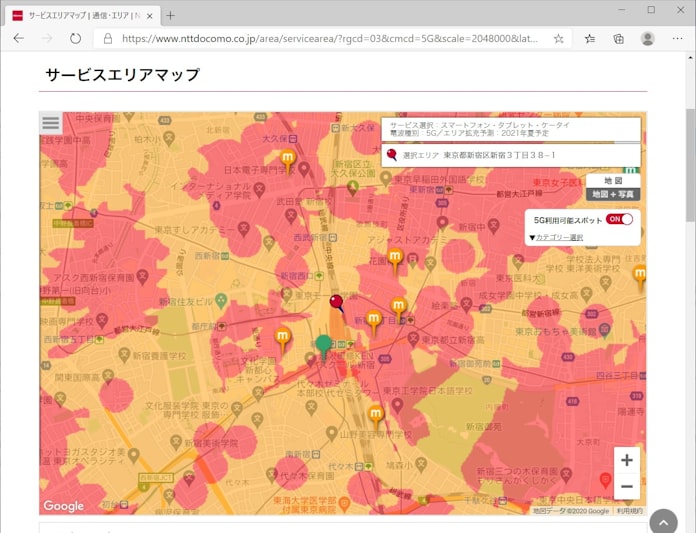Click the 選択エリア address box
This screenshot has height=533, width=696.
pyautogui.click(x=511, y=155)
